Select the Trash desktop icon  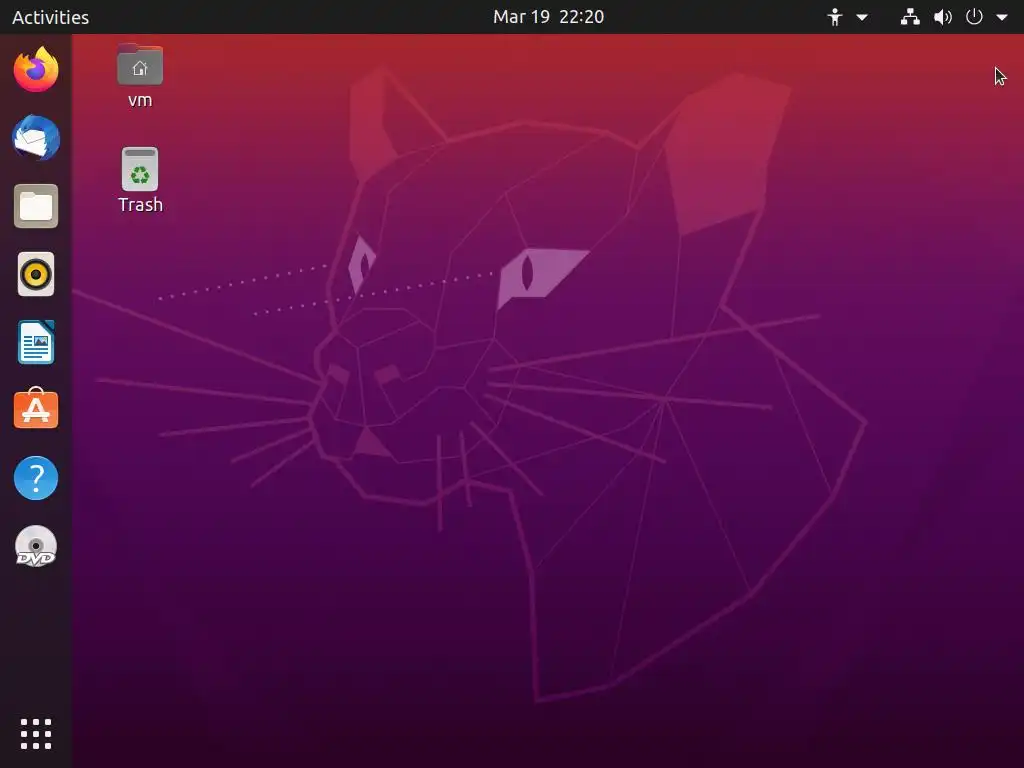click(140, 169)
